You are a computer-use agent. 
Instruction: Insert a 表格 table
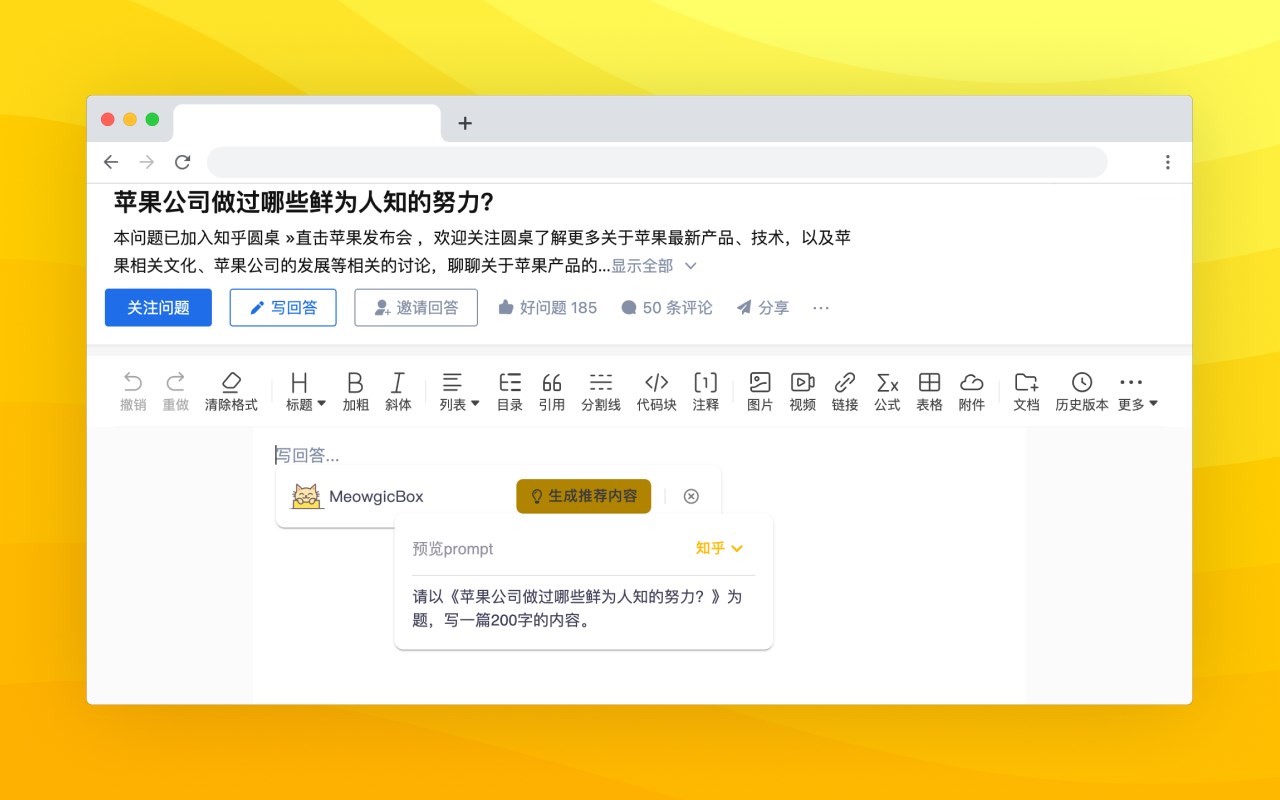929,391
